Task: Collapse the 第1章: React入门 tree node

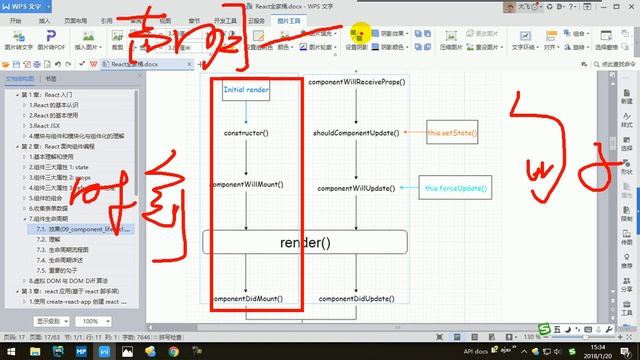Action: coord(18,95)
